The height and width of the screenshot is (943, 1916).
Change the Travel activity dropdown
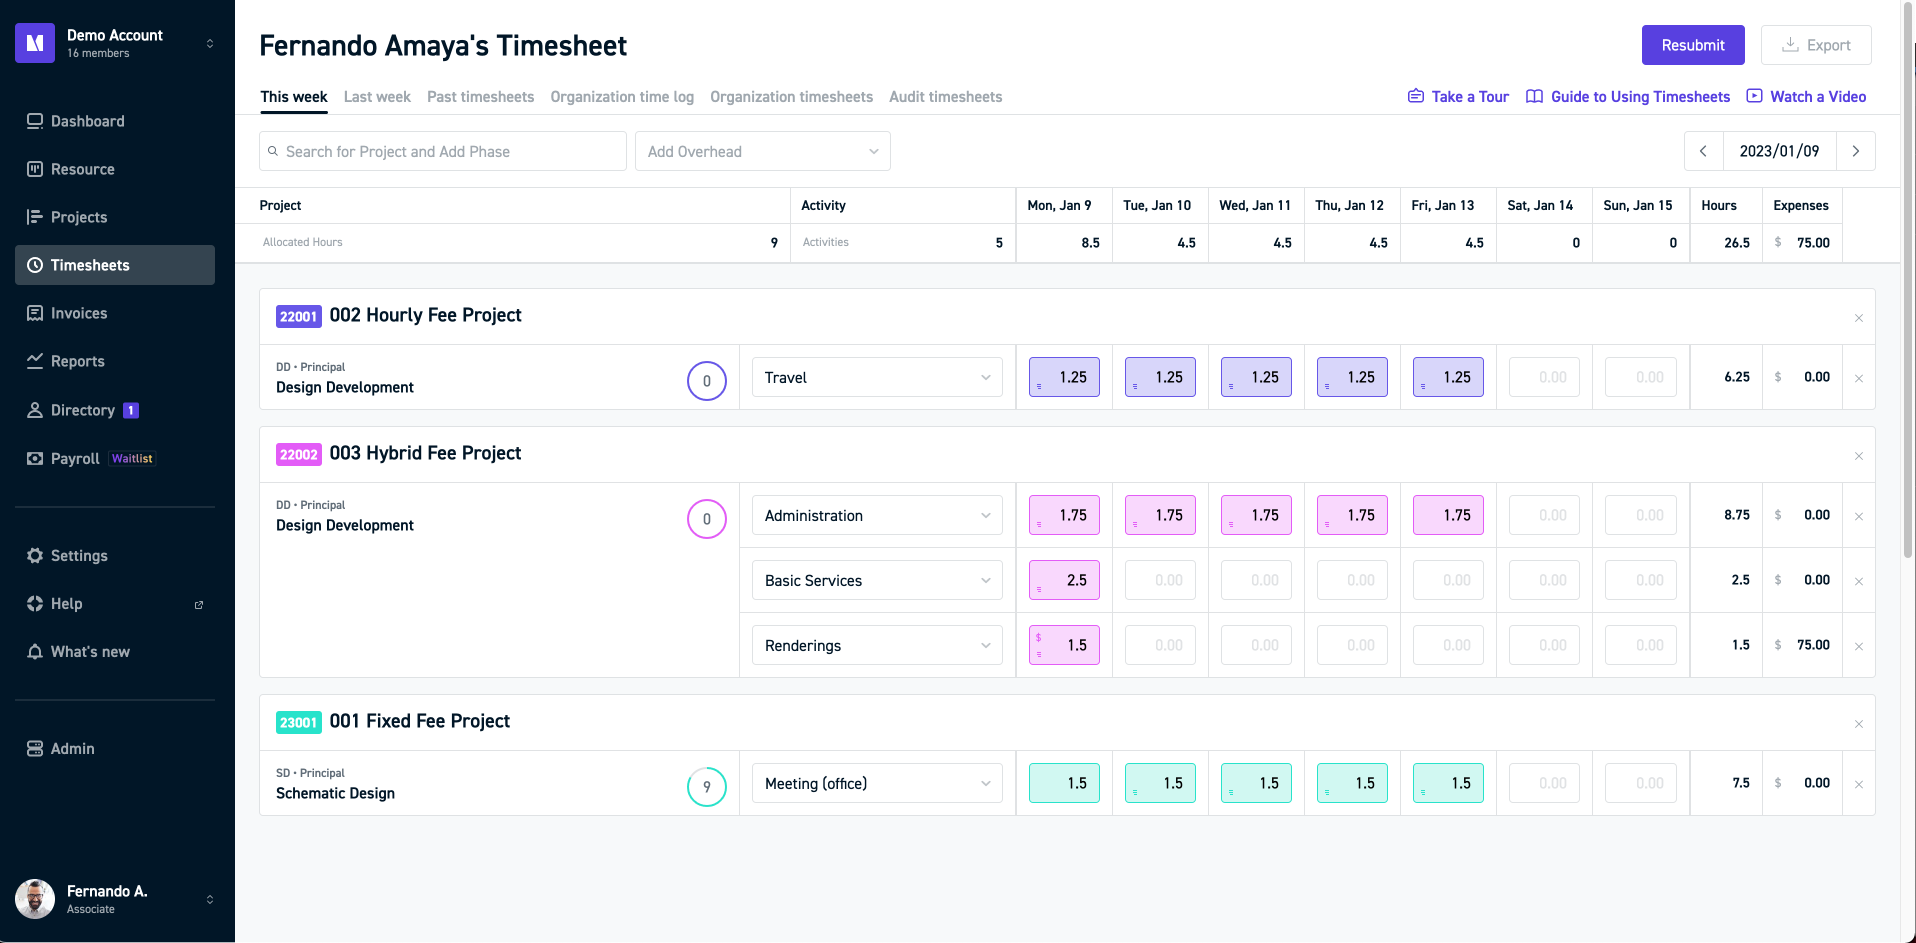876,377
